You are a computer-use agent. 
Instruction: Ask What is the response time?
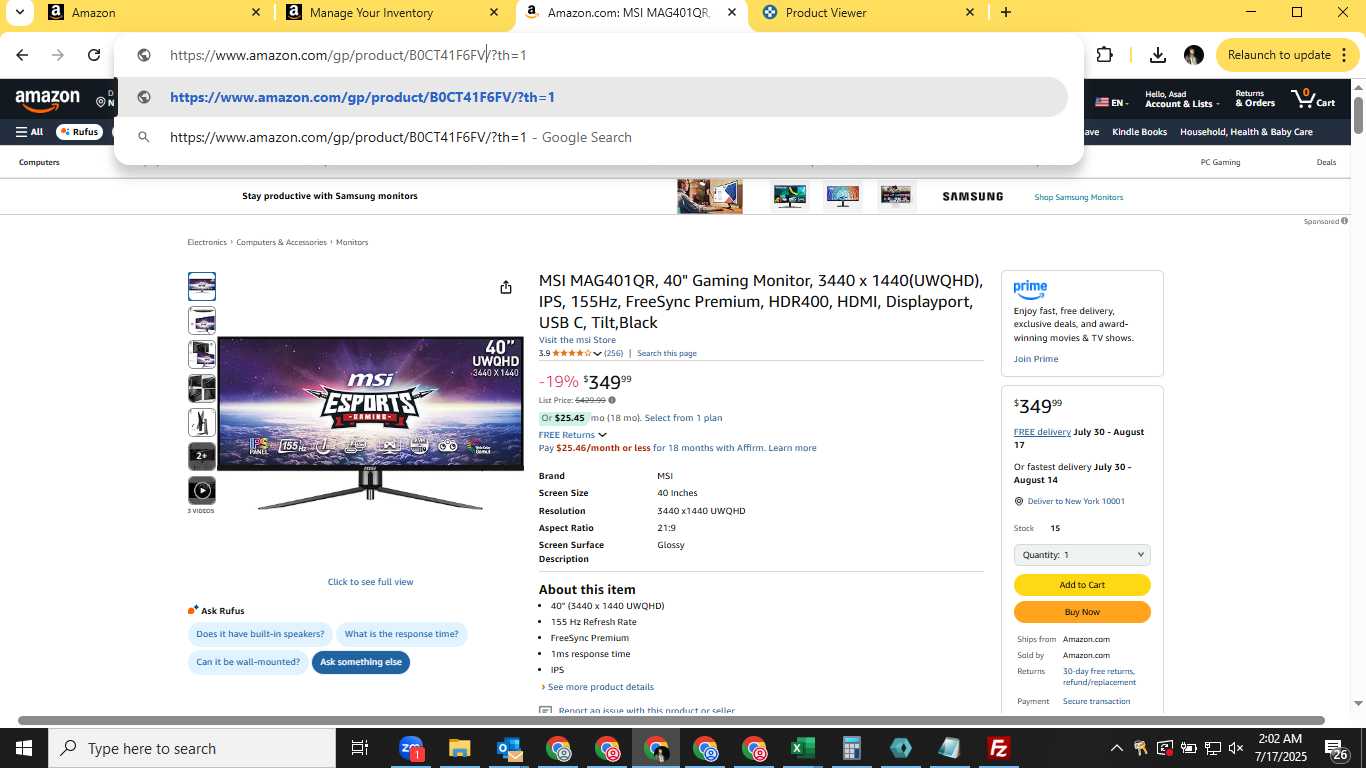pos(401,634)
